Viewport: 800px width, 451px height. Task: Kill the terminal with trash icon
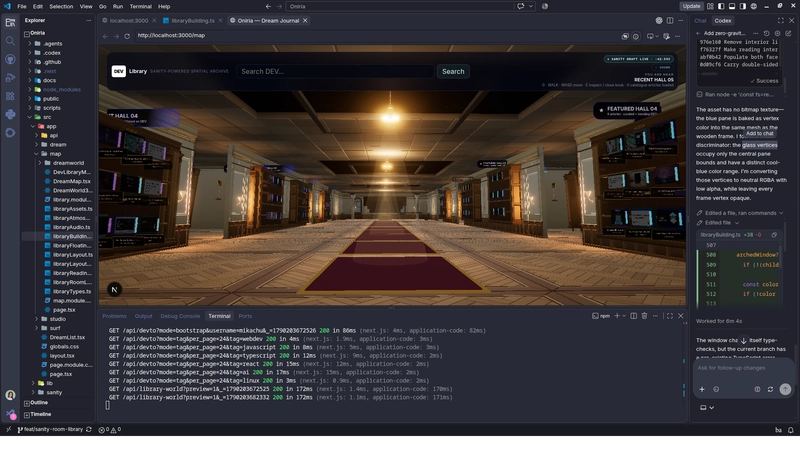pos(644,316)
